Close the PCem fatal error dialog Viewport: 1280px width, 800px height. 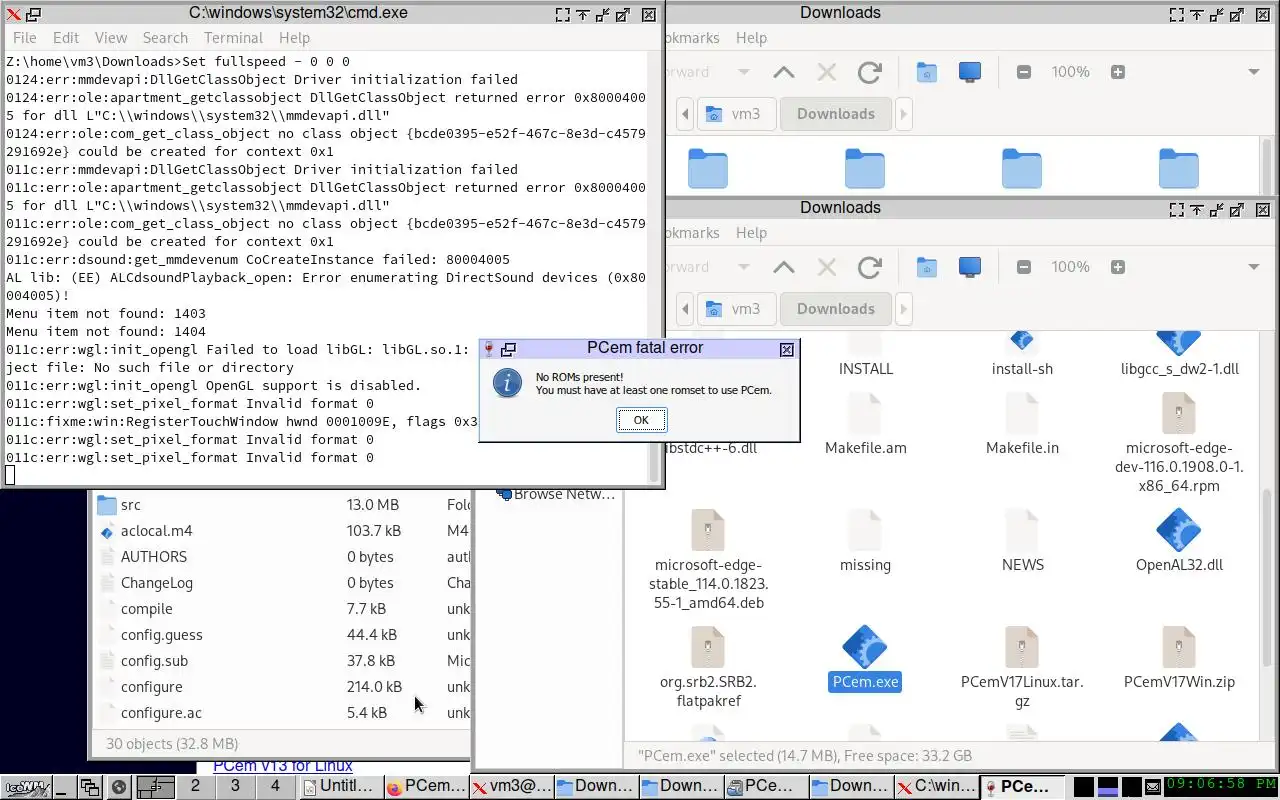787,349
